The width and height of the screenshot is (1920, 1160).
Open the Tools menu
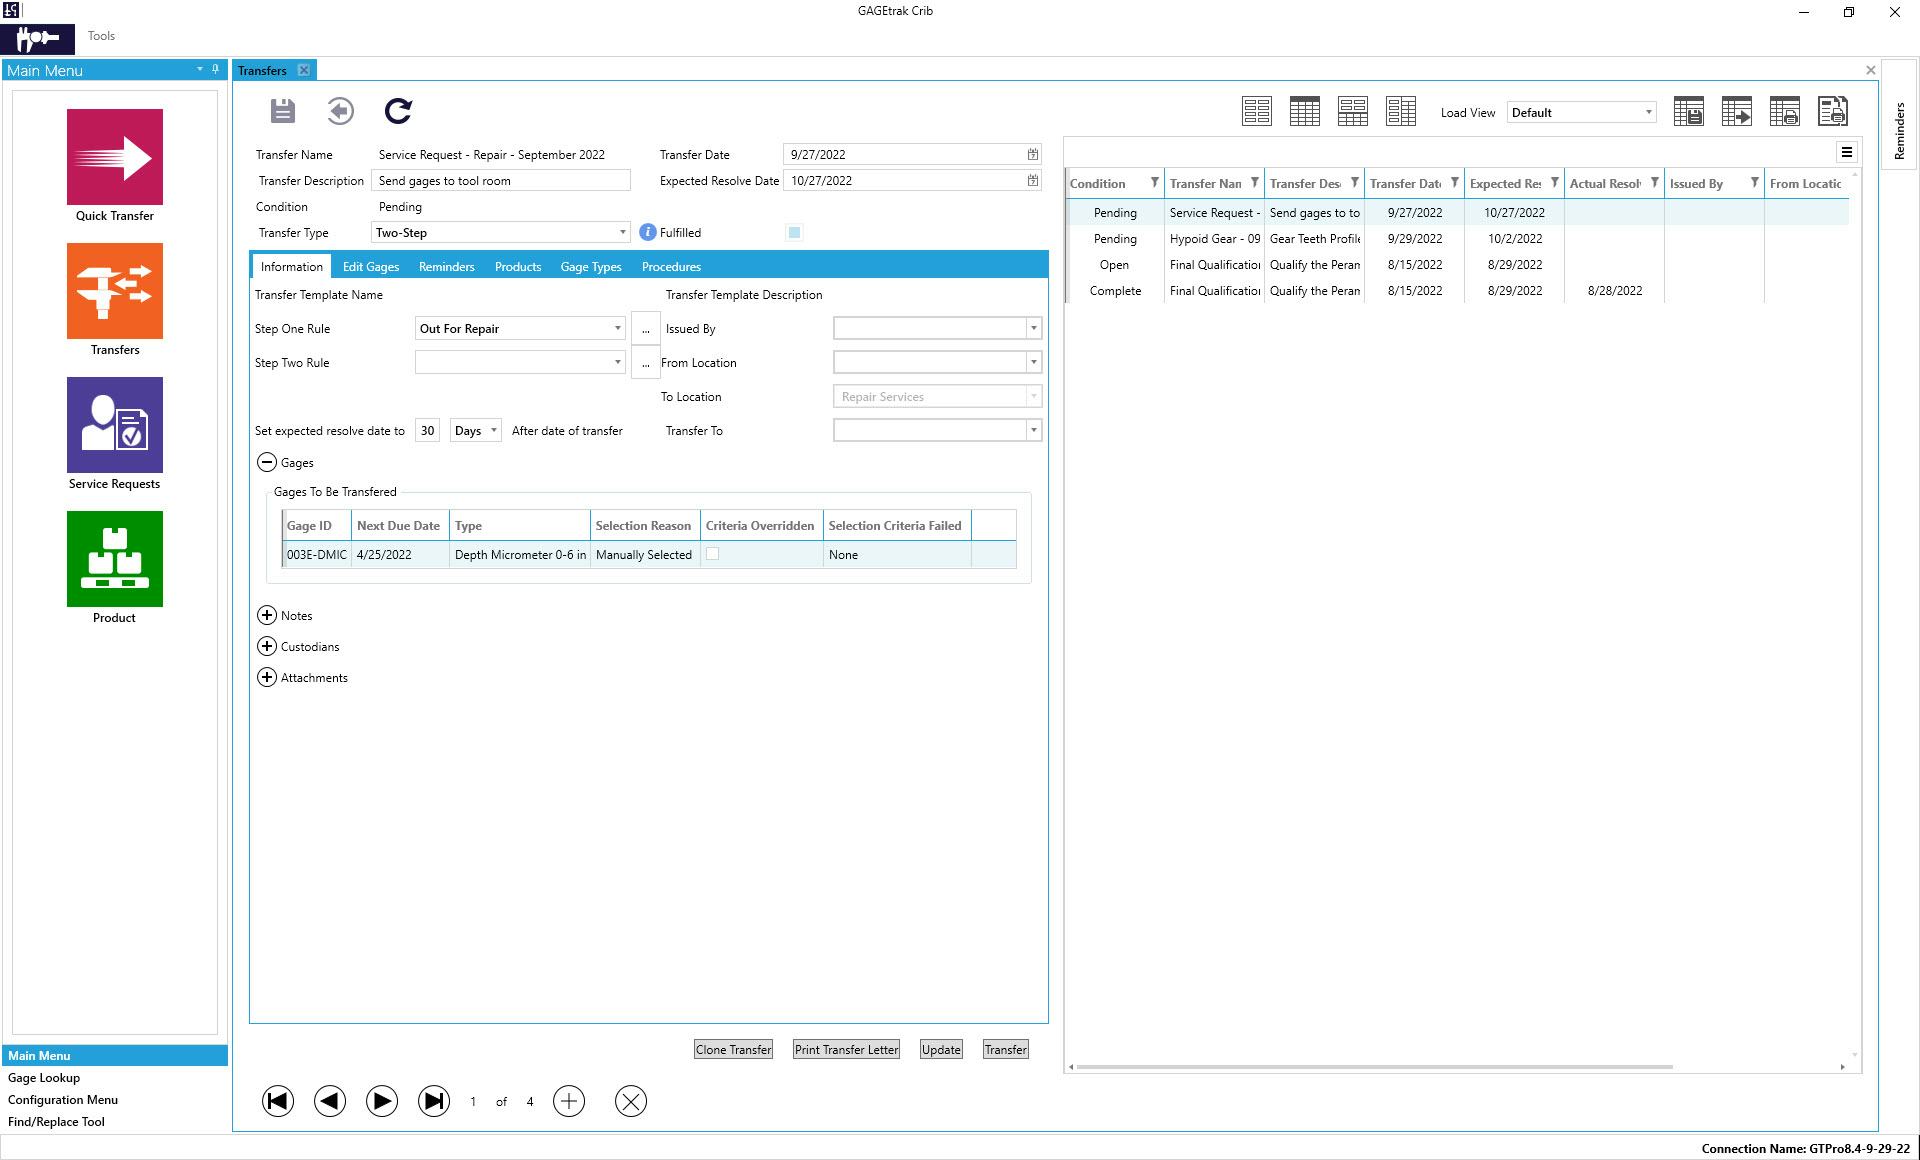101,36
